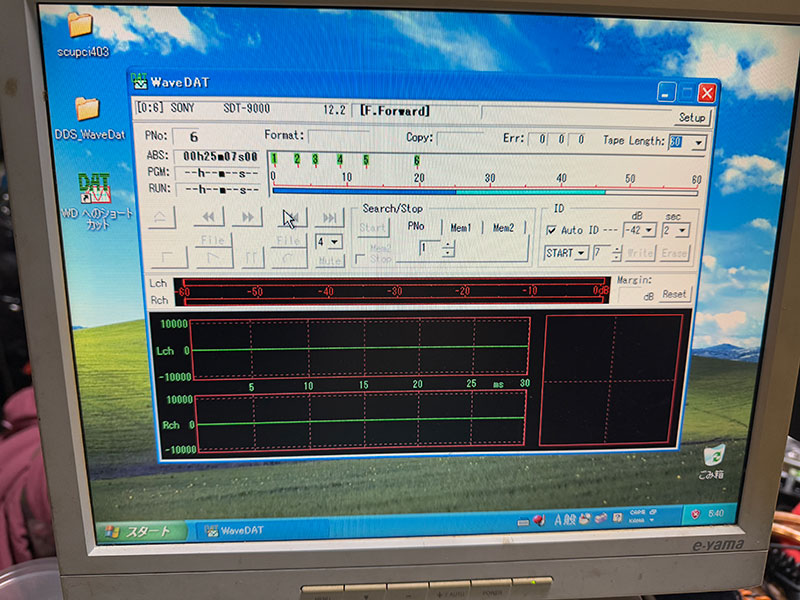The width and height of the screenshot is (800, 600).
Task: Click the Lch/Rch level meter
Action: tap(392, 292)
